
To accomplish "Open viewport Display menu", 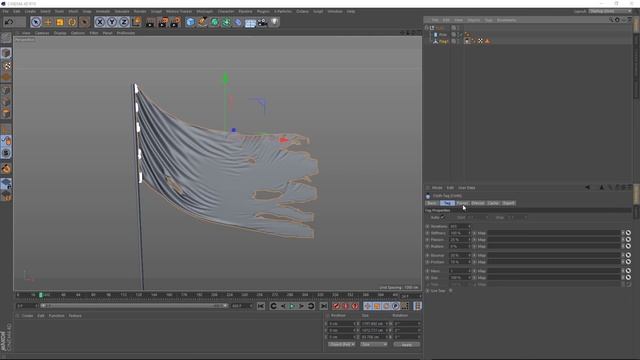I will [x=60, y=33].
